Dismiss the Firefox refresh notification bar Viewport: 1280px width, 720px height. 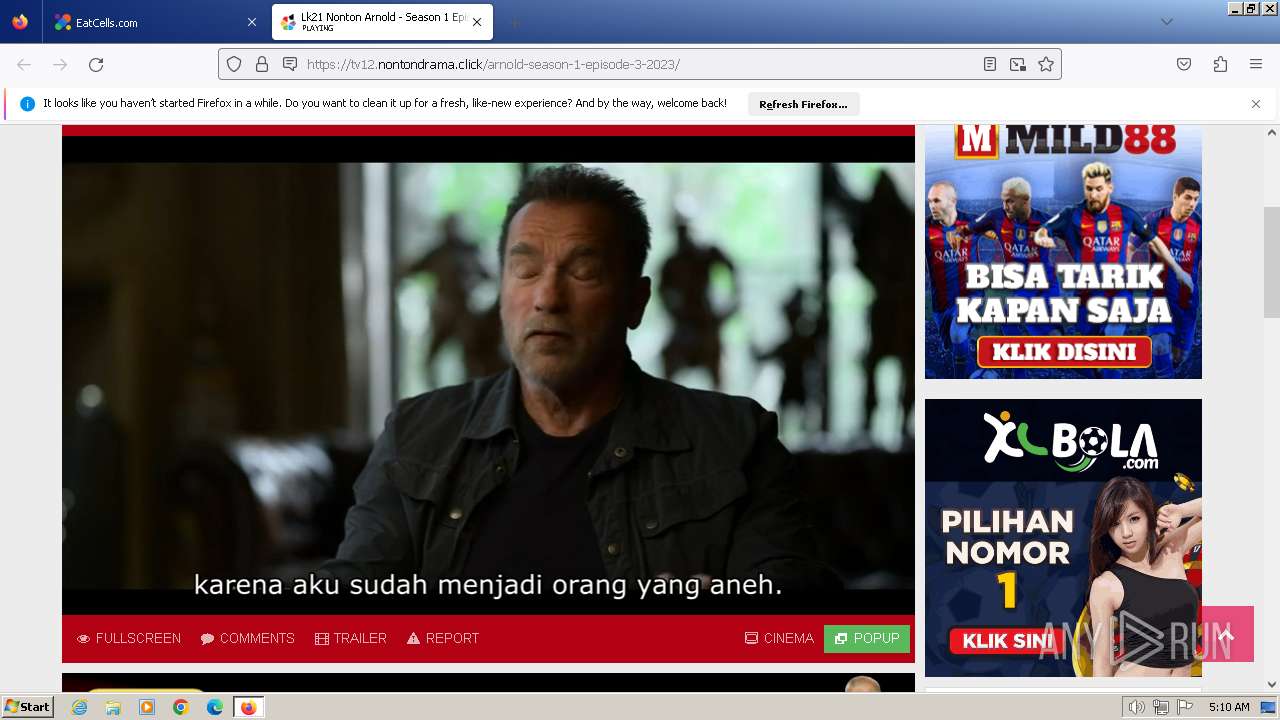1256,104
